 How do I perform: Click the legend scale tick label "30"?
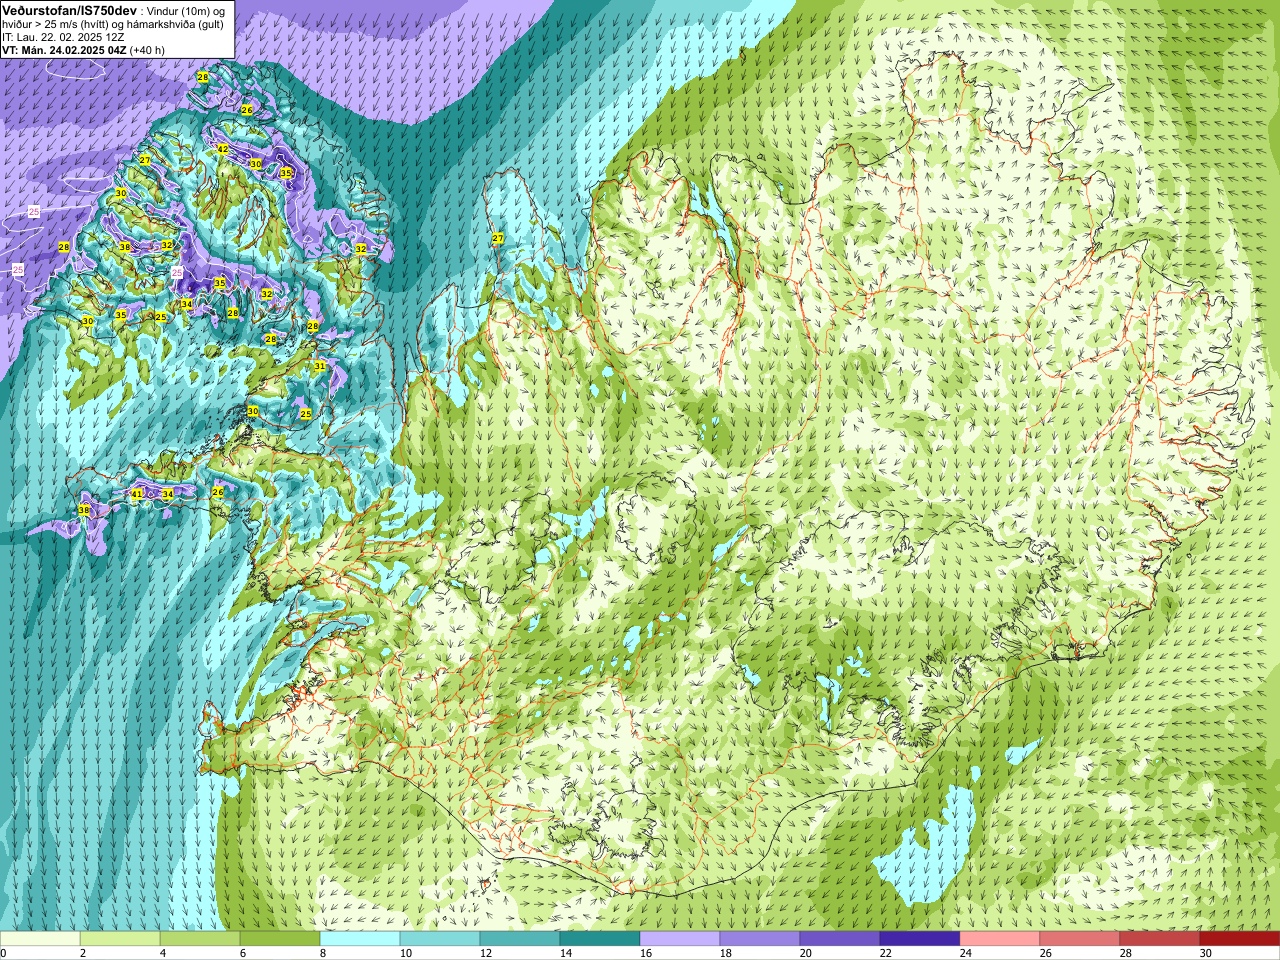1206,953
